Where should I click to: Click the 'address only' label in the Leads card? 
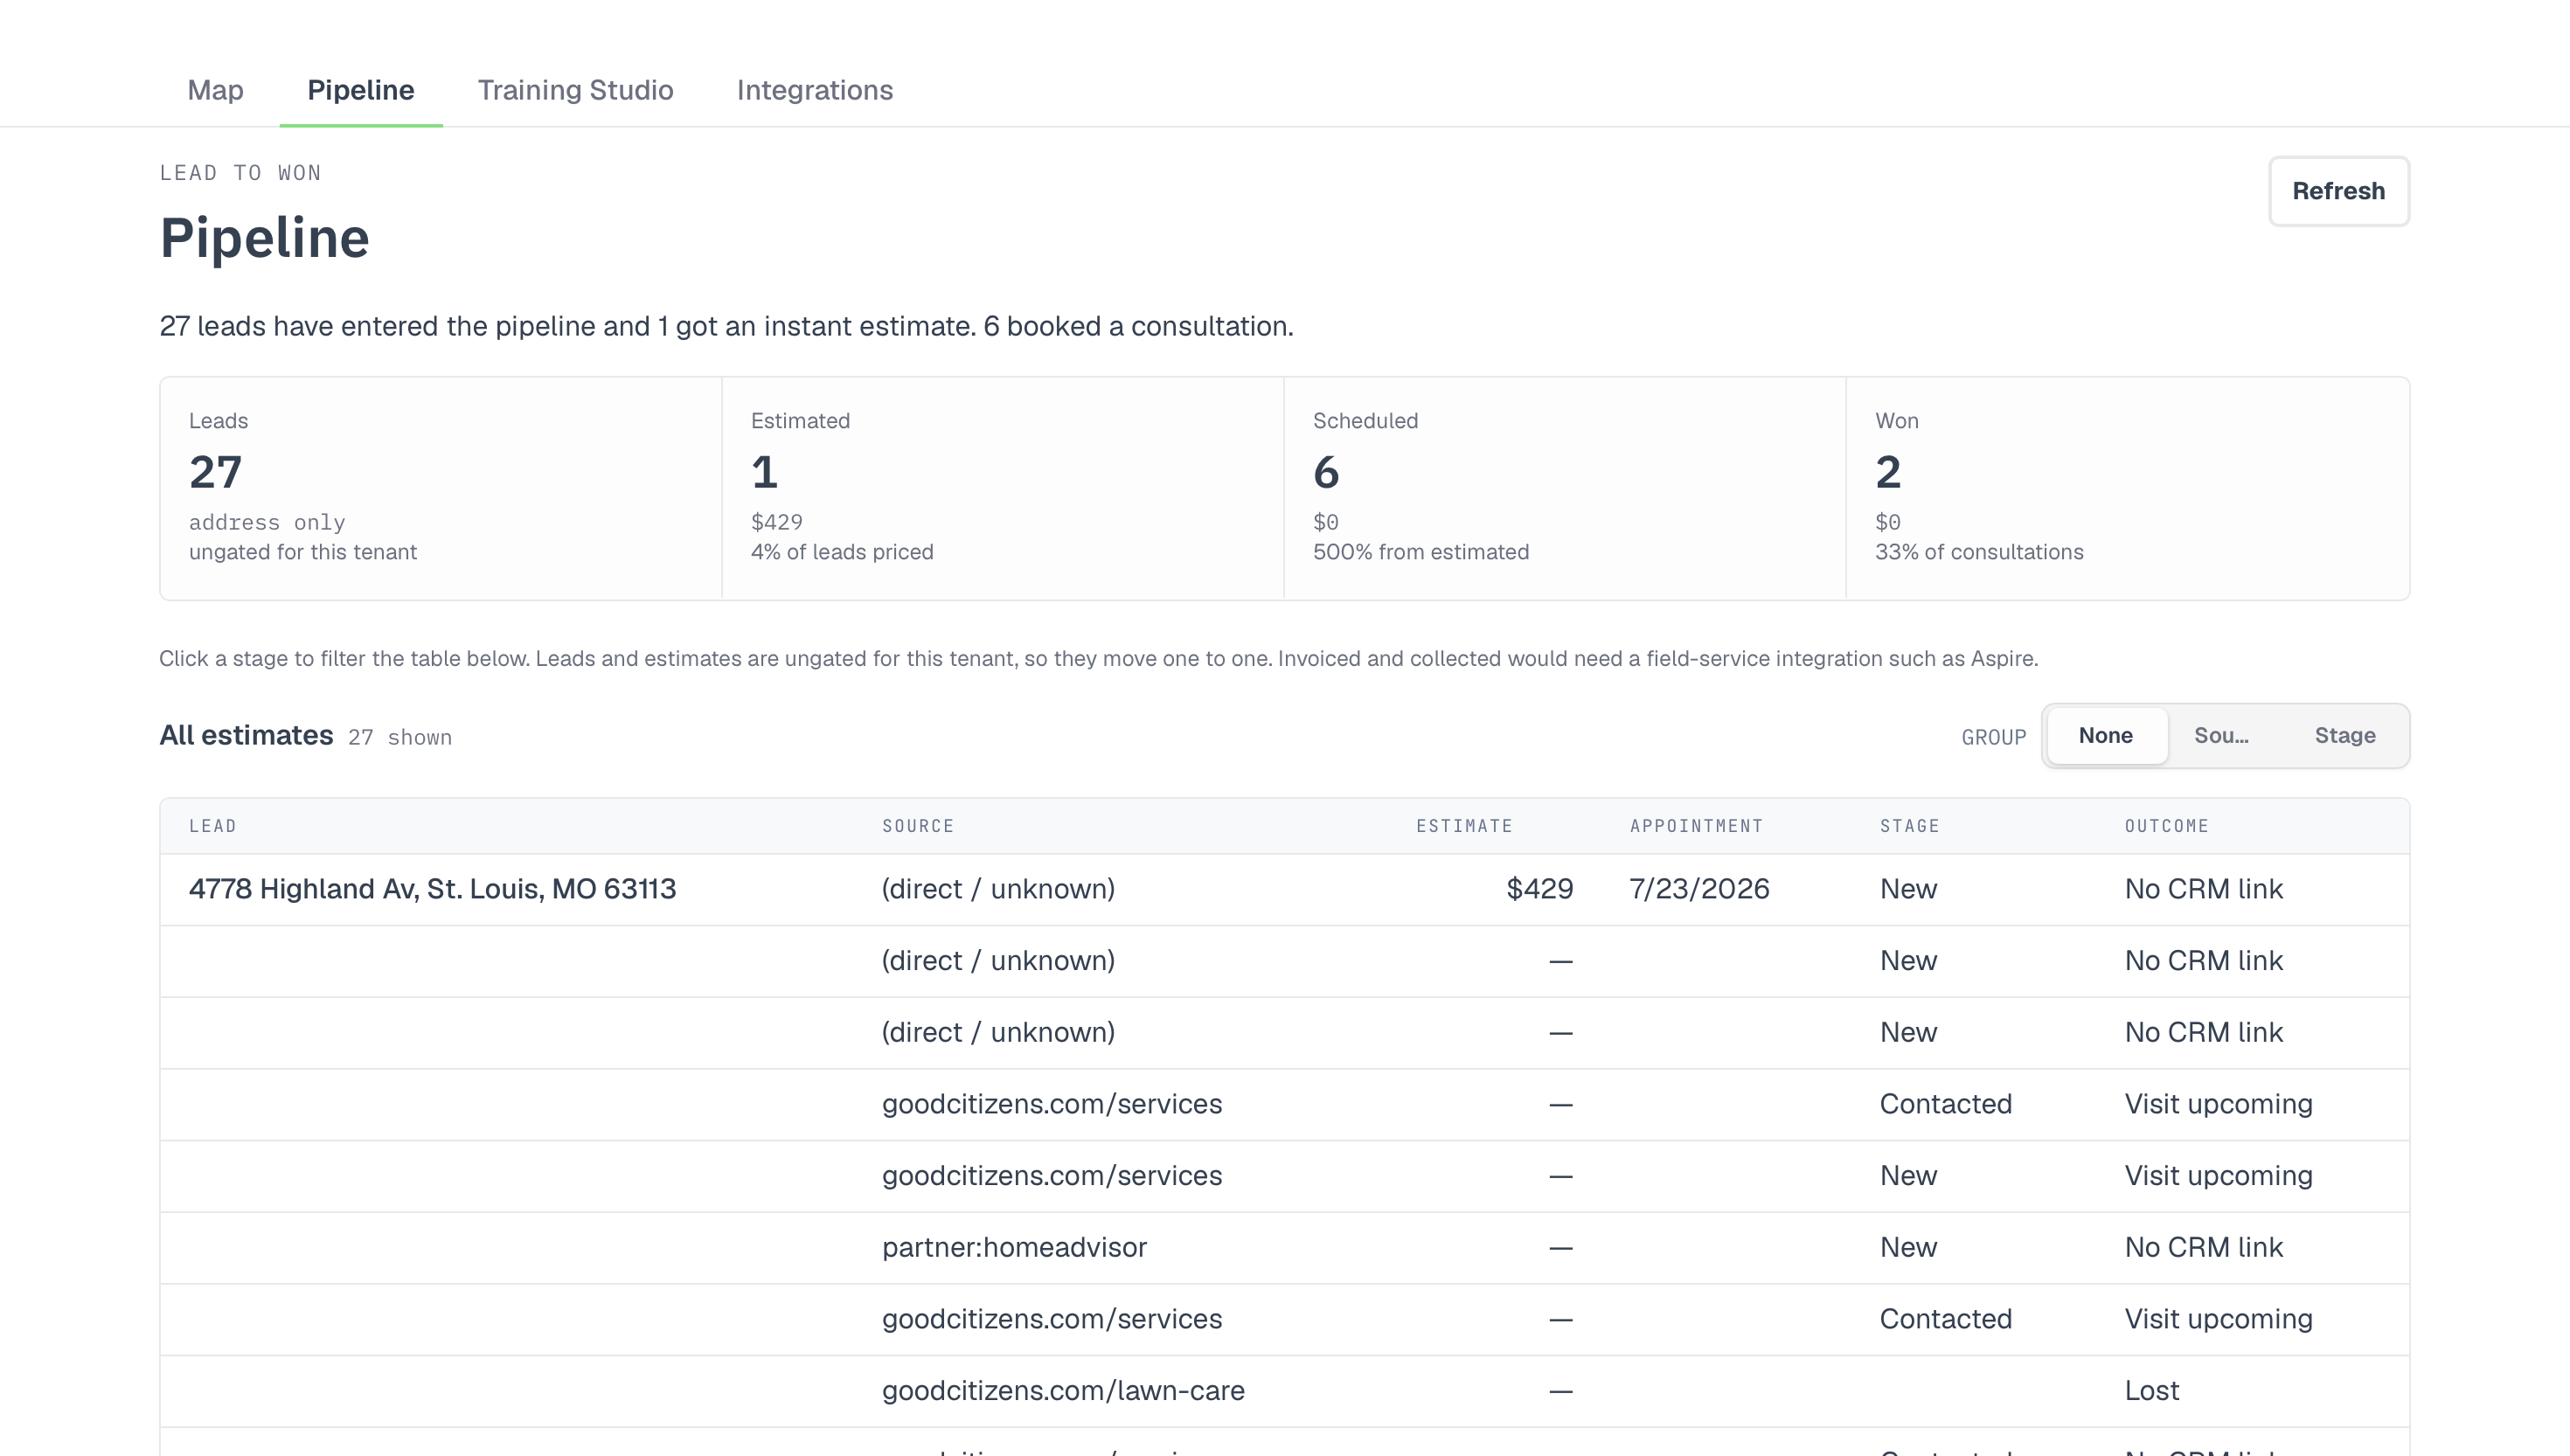tap(267, 522)
